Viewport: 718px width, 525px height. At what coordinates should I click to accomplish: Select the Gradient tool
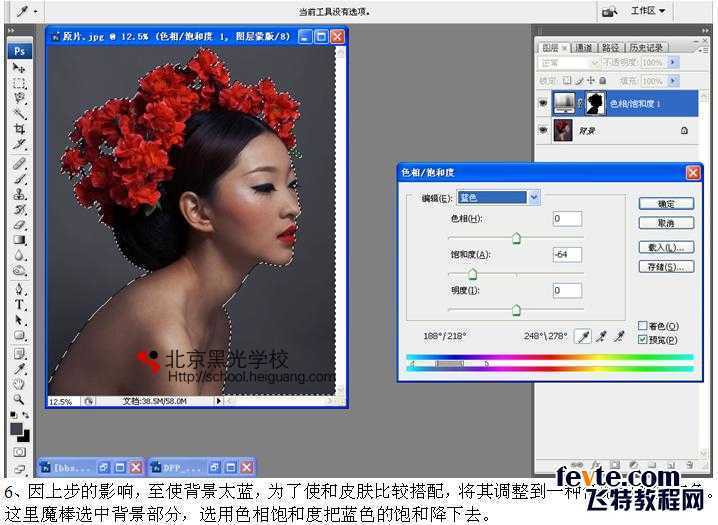[19, 239]
